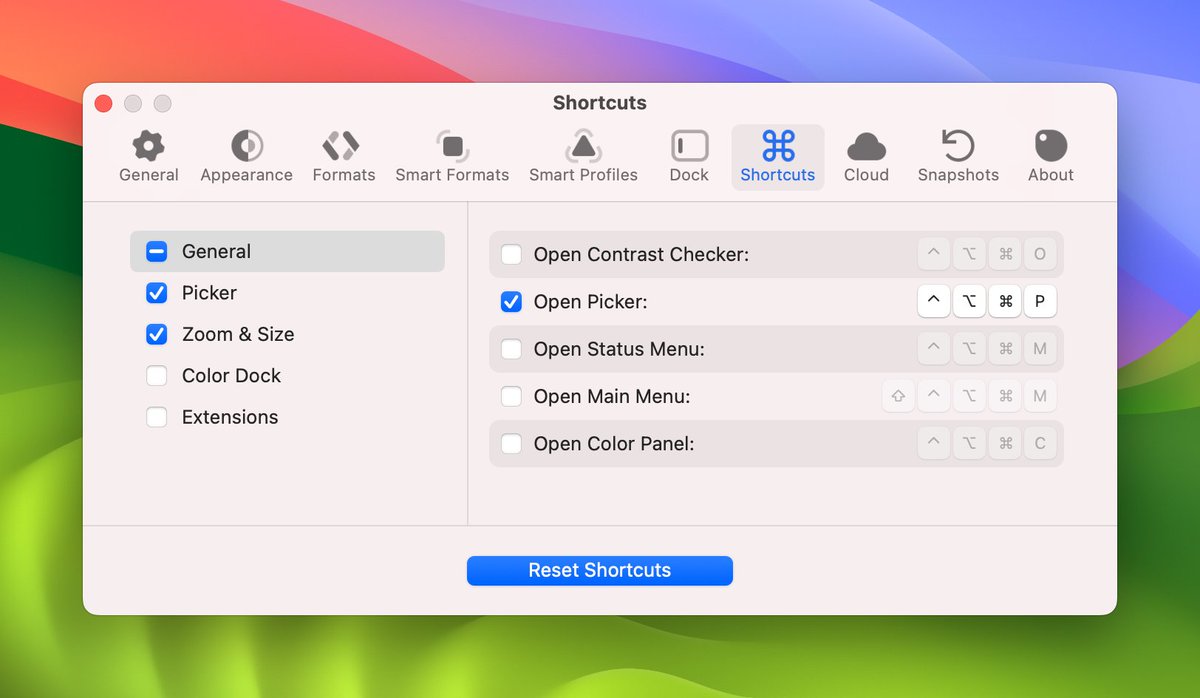Enable the Open Contrast Checker shortcut
The height and width of the screenshot is (698, 1200).
pos(511,254)
